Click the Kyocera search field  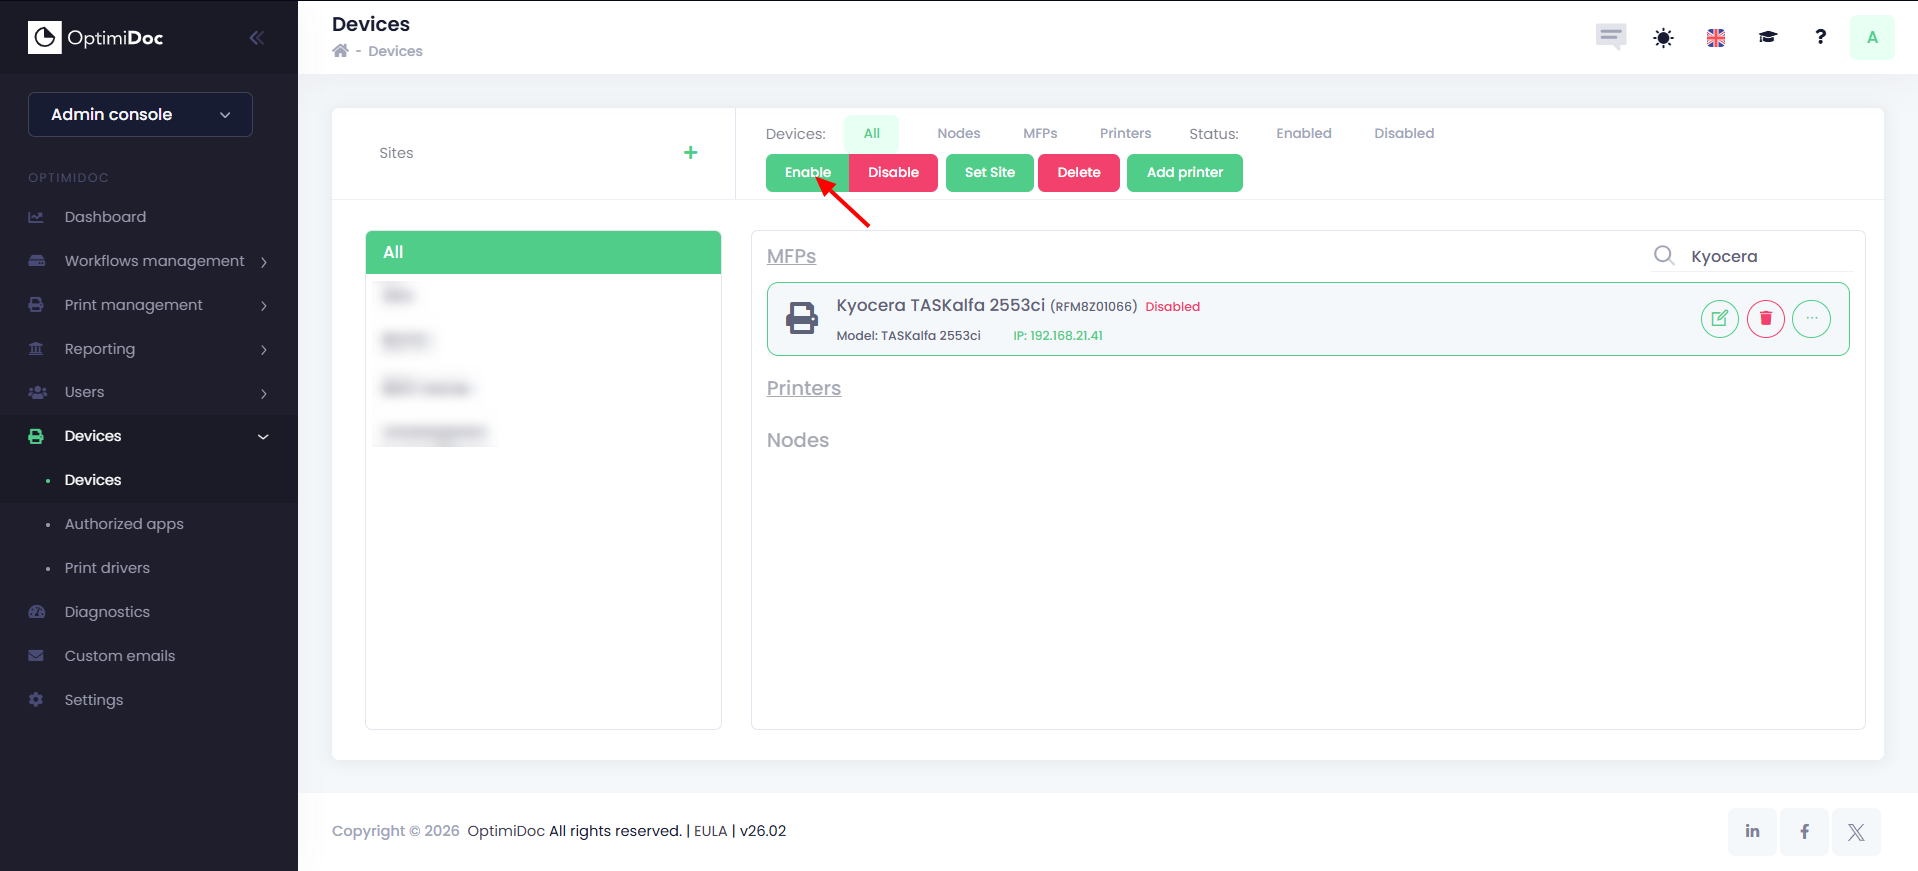point(1765,257)
